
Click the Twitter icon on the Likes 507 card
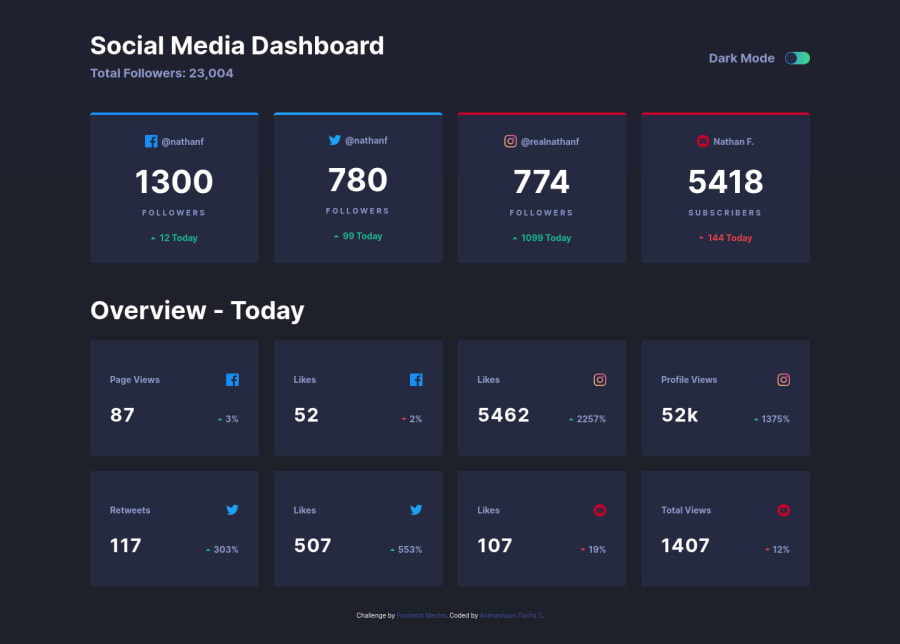click(416, 510)
